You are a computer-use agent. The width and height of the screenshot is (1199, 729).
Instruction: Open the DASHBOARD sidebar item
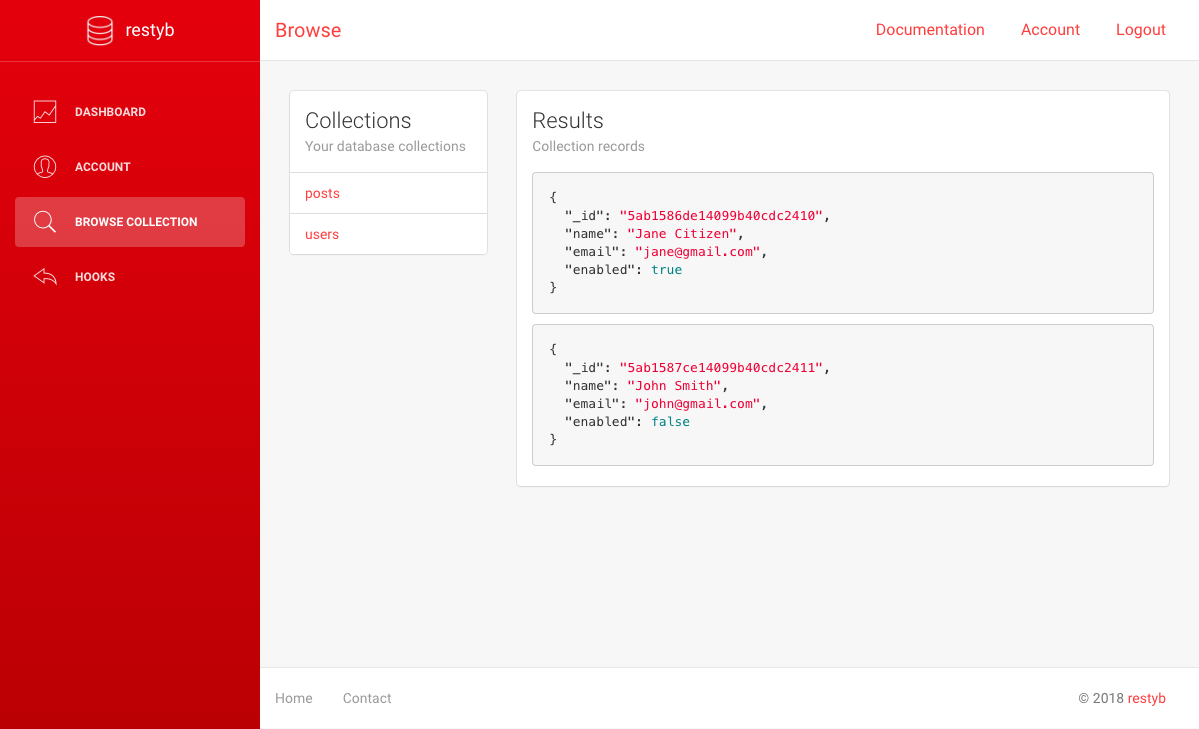[x=130, y=112]
